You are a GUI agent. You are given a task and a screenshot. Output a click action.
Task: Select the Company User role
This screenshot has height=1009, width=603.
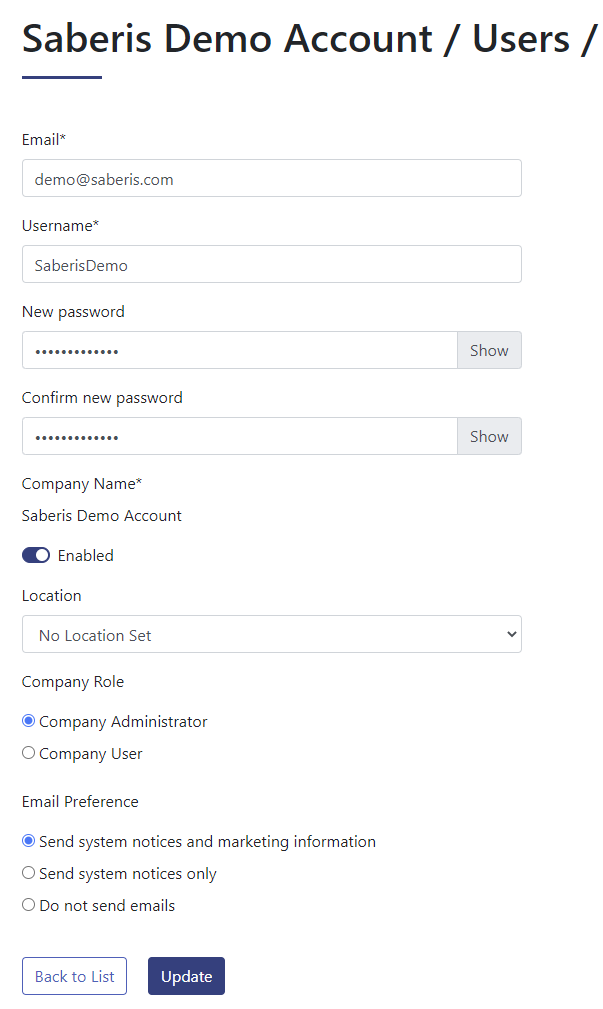[28, 753]
